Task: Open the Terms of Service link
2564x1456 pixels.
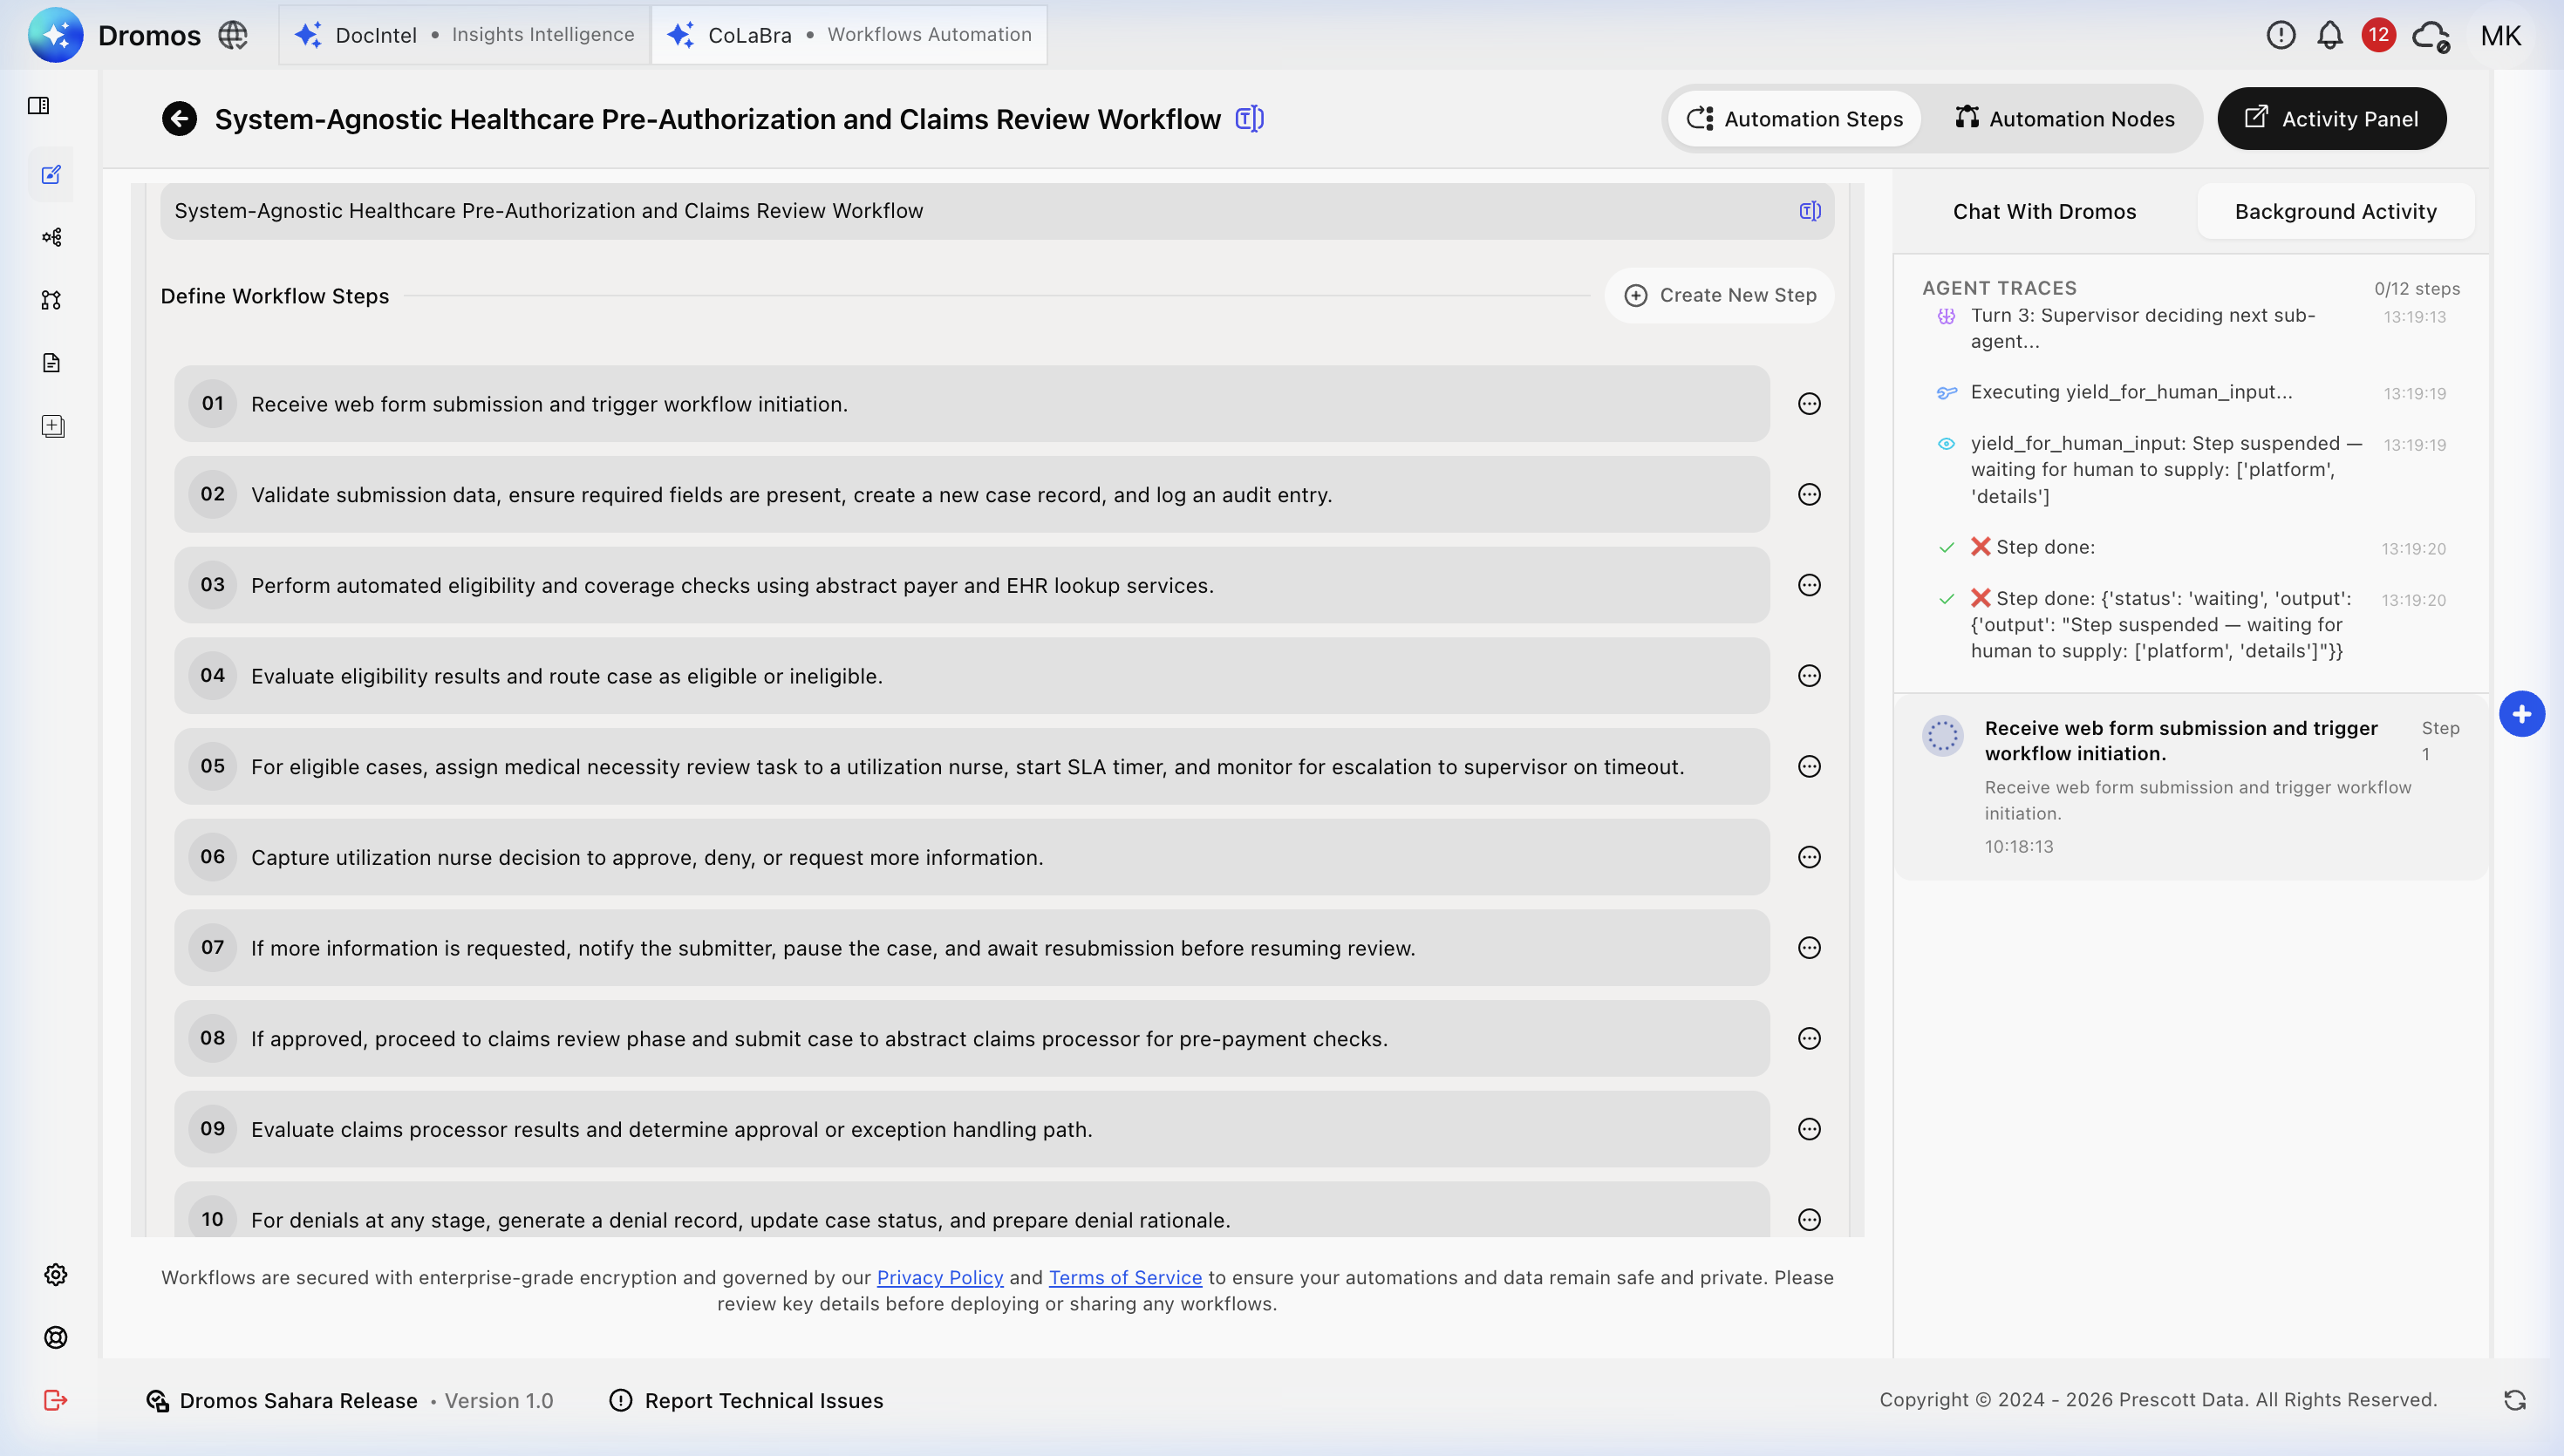Action: click(1124, 1277)
